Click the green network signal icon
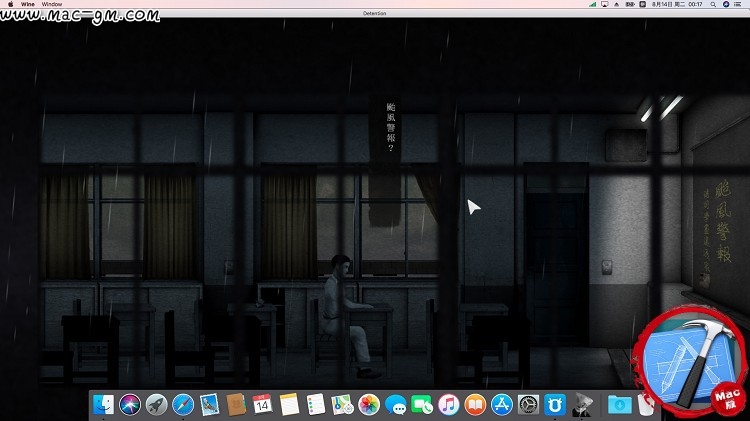Viewport: 750px width, 421px height. click(x=593, y=4)
